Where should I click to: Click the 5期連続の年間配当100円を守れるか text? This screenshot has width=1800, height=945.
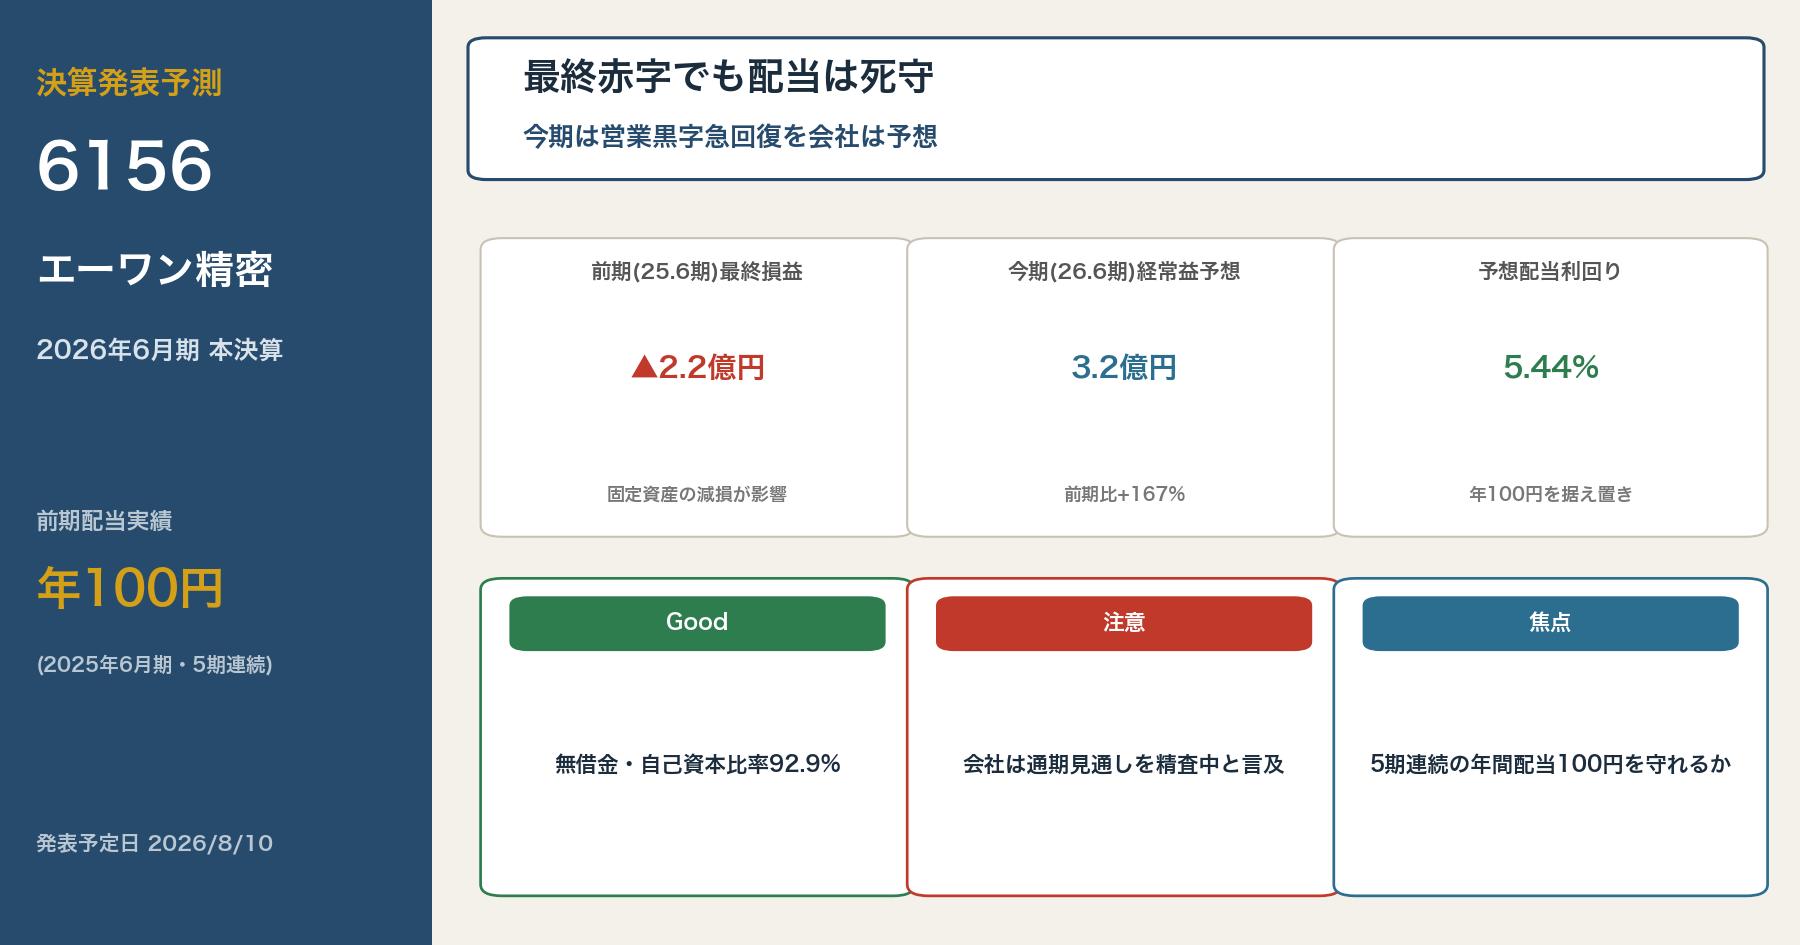pyautogui.click(x=1550, y=764)
